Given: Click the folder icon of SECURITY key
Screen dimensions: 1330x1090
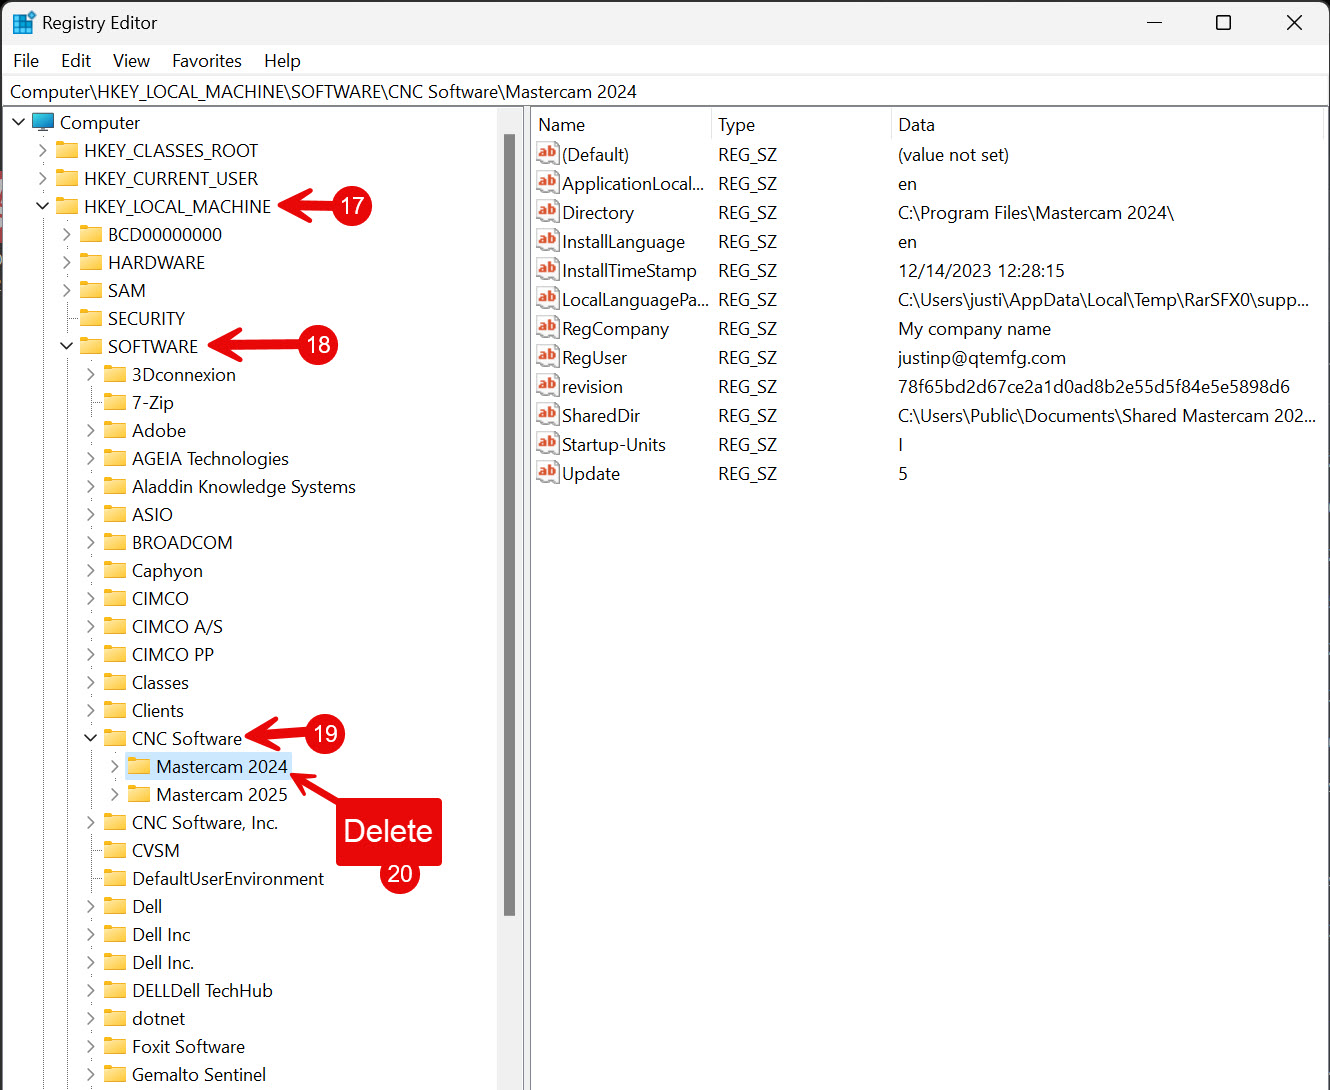Looking at the screenshot, I should coord(91,318).
